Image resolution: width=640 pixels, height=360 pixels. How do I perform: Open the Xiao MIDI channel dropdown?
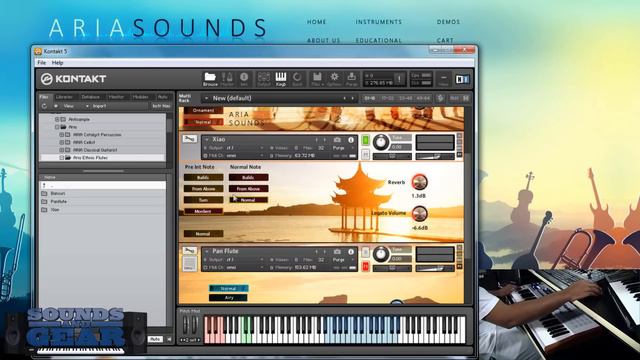235,156
